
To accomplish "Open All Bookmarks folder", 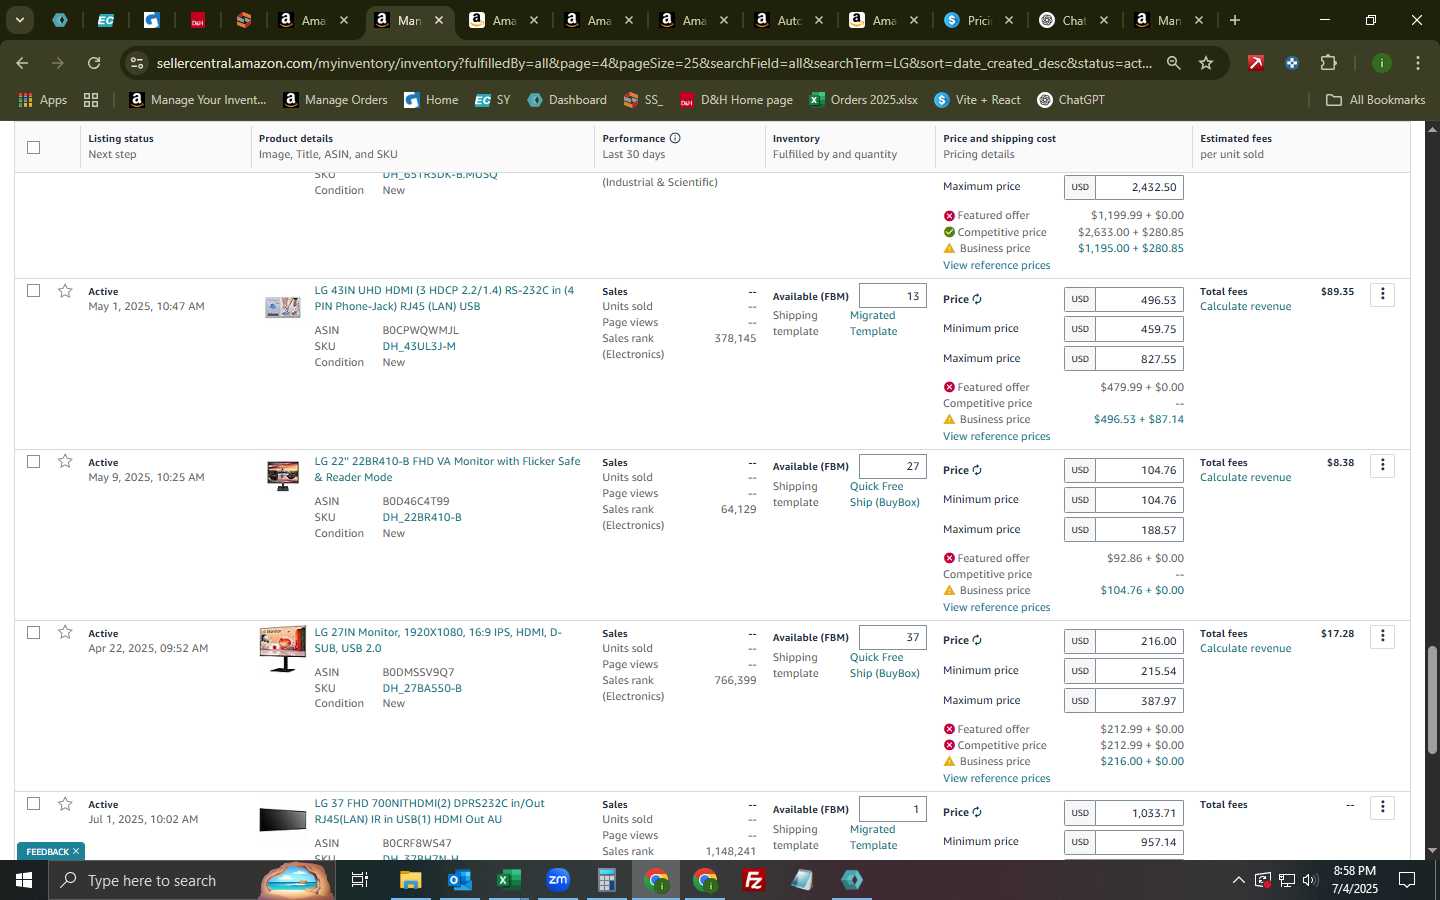I will pos(1375,100).
